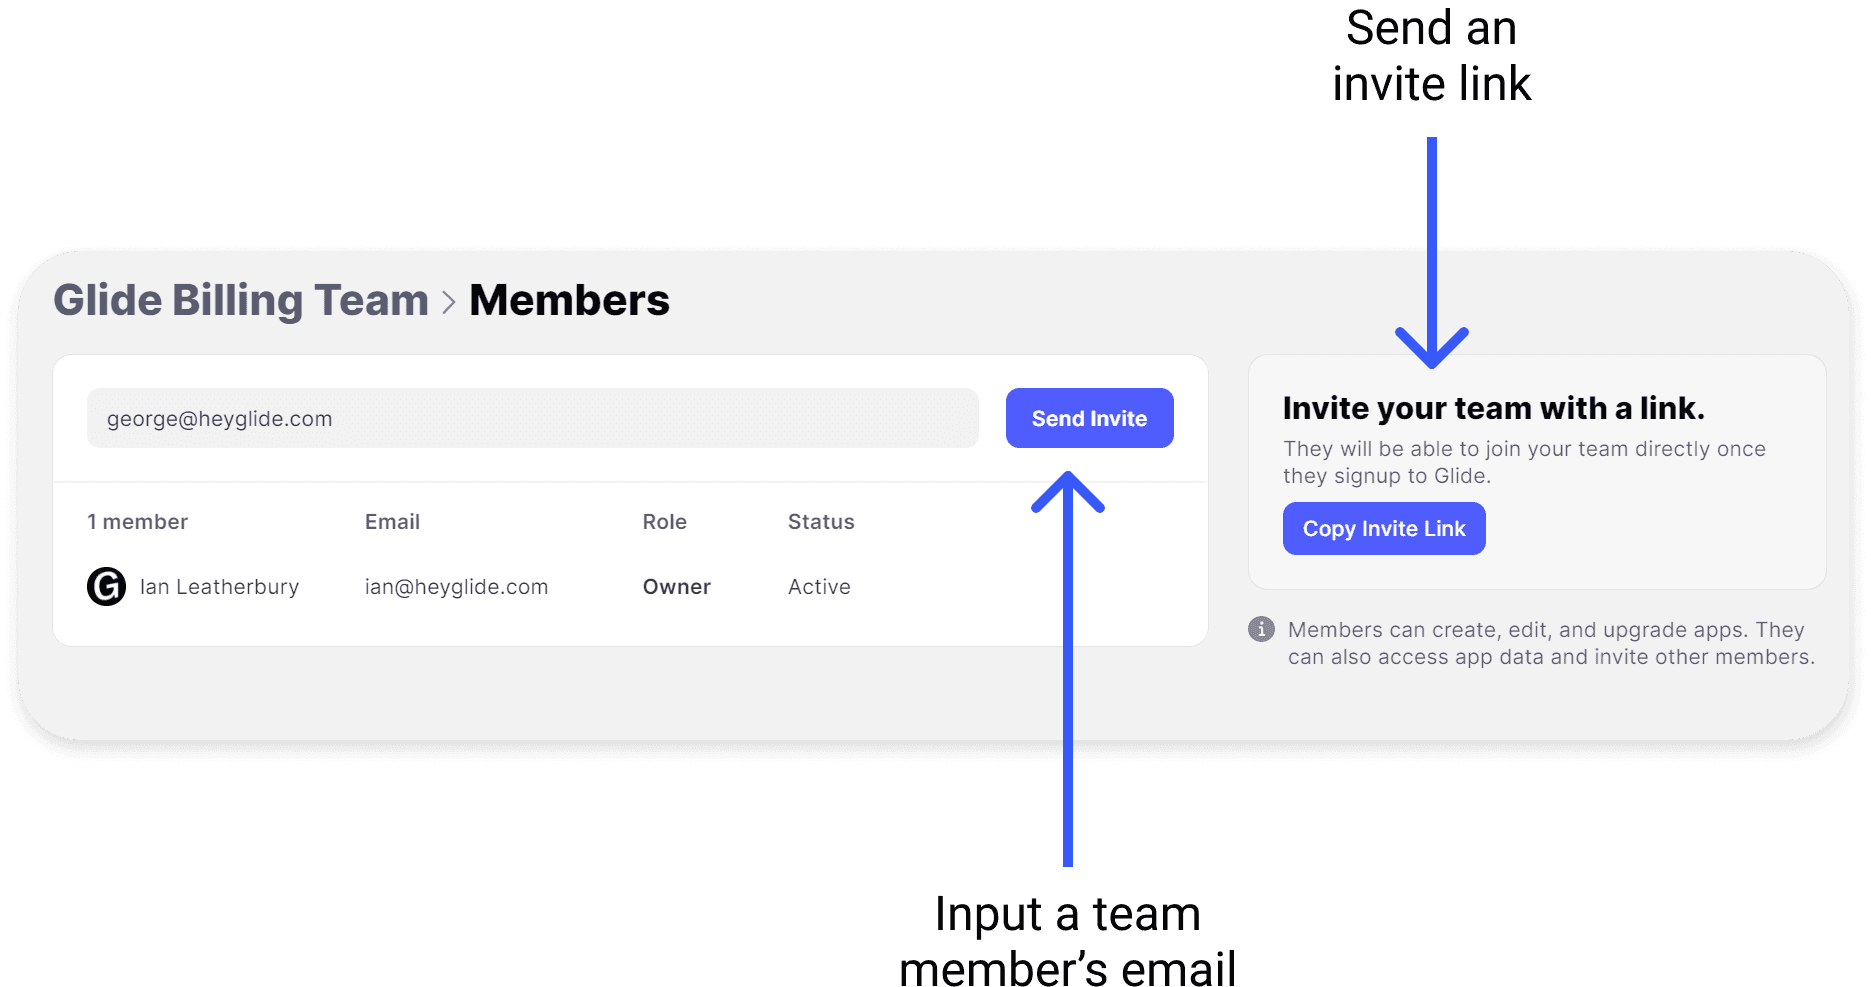Click the info icon beside members note

(x=1261, y=629)
